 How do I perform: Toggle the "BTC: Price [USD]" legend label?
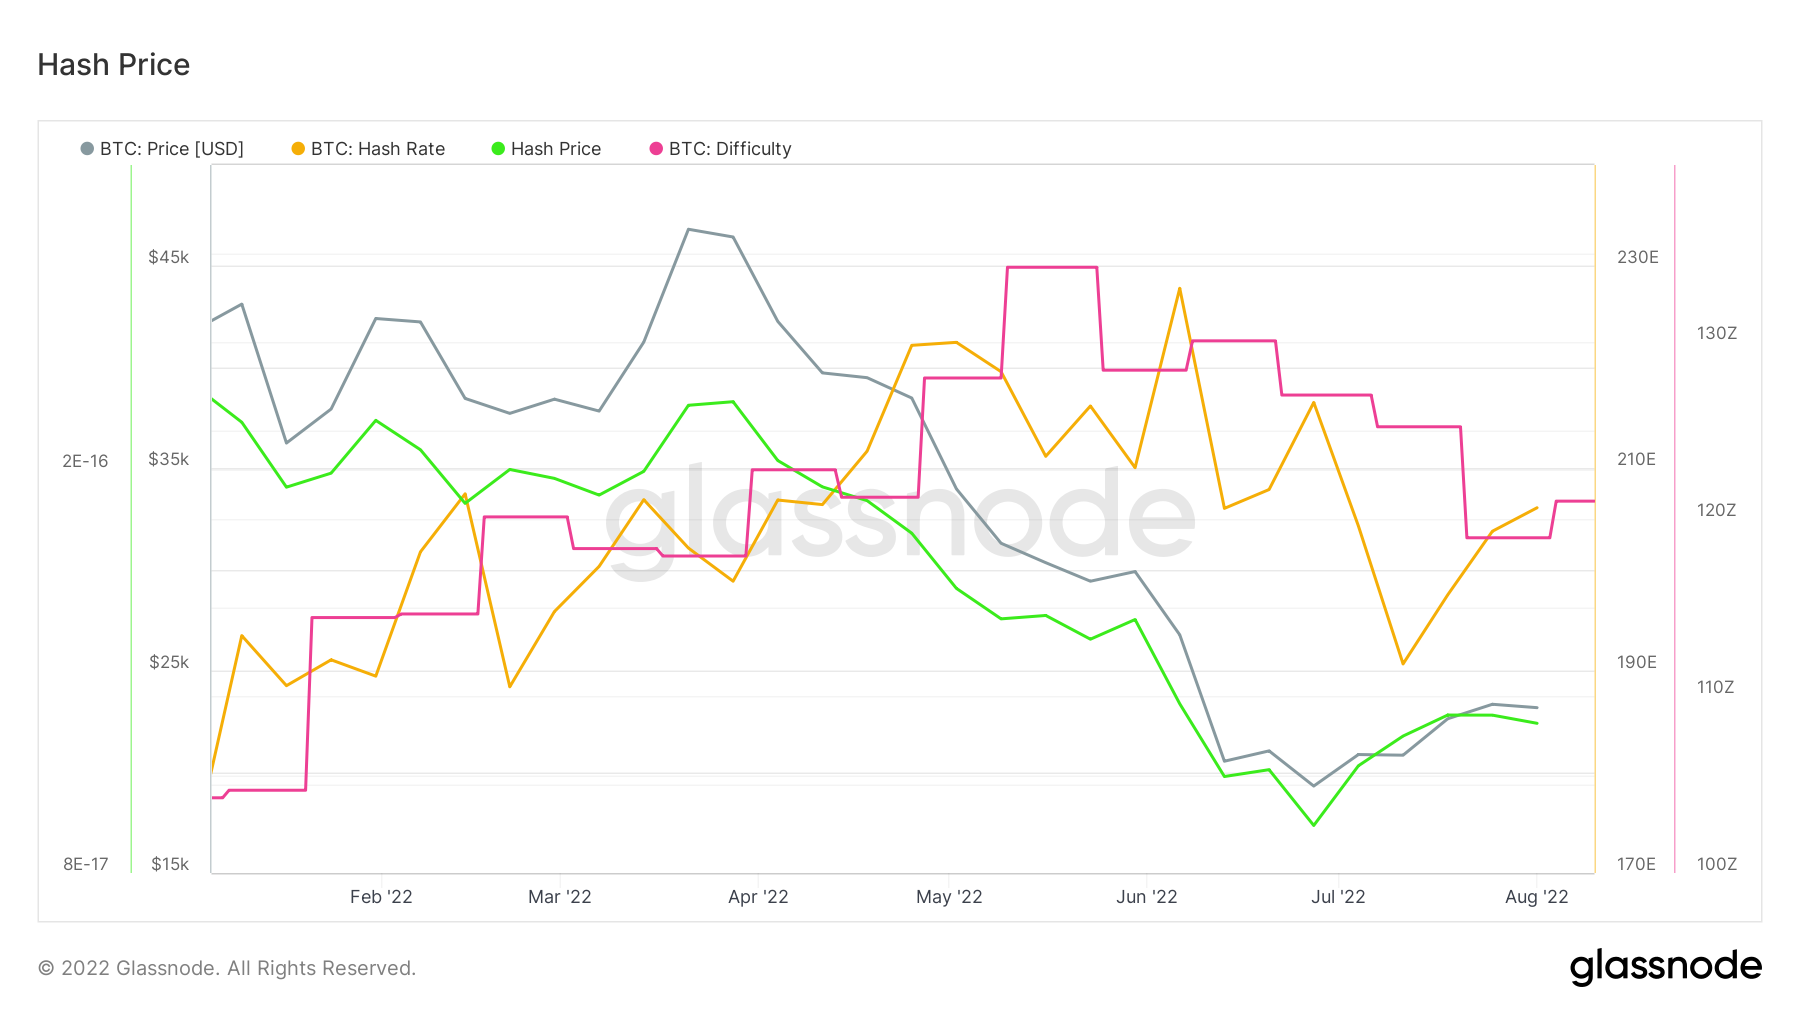[172, 149]
